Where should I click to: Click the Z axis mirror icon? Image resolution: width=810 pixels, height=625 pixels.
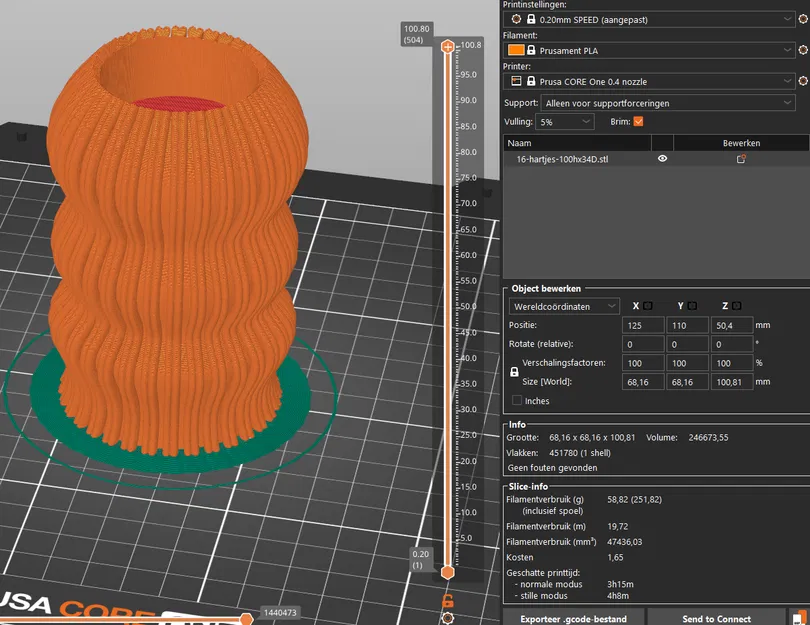[x=736, y=306]
